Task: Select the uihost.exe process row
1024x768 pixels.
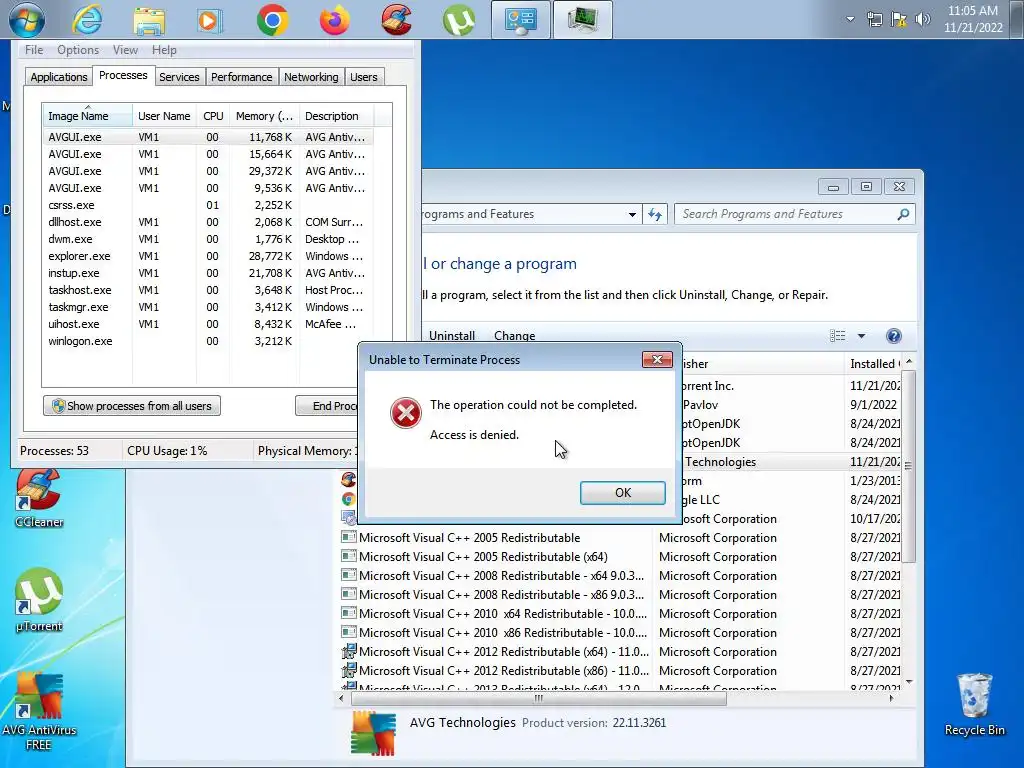Action: click(208, 324)
